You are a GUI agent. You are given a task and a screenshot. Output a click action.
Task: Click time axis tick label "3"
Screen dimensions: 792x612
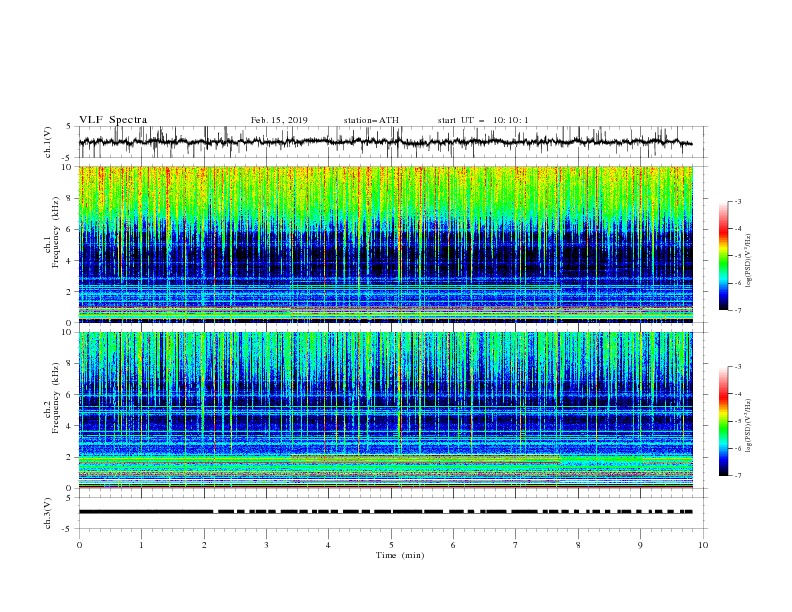[266, 545]
